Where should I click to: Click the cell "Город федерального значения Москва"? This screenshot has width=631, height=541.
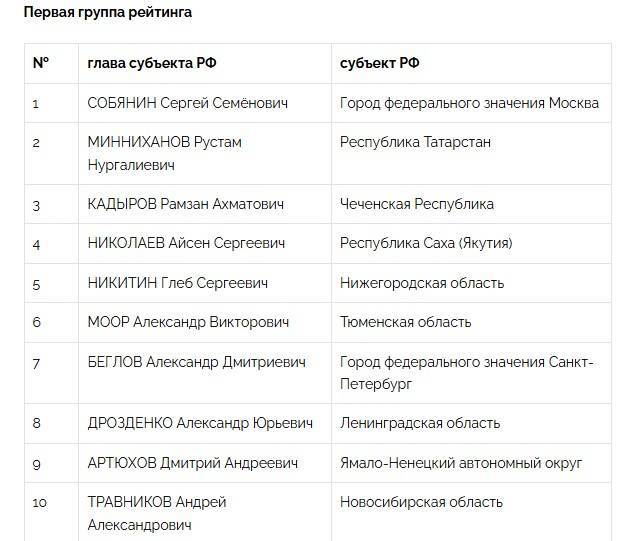coord(469,103)
